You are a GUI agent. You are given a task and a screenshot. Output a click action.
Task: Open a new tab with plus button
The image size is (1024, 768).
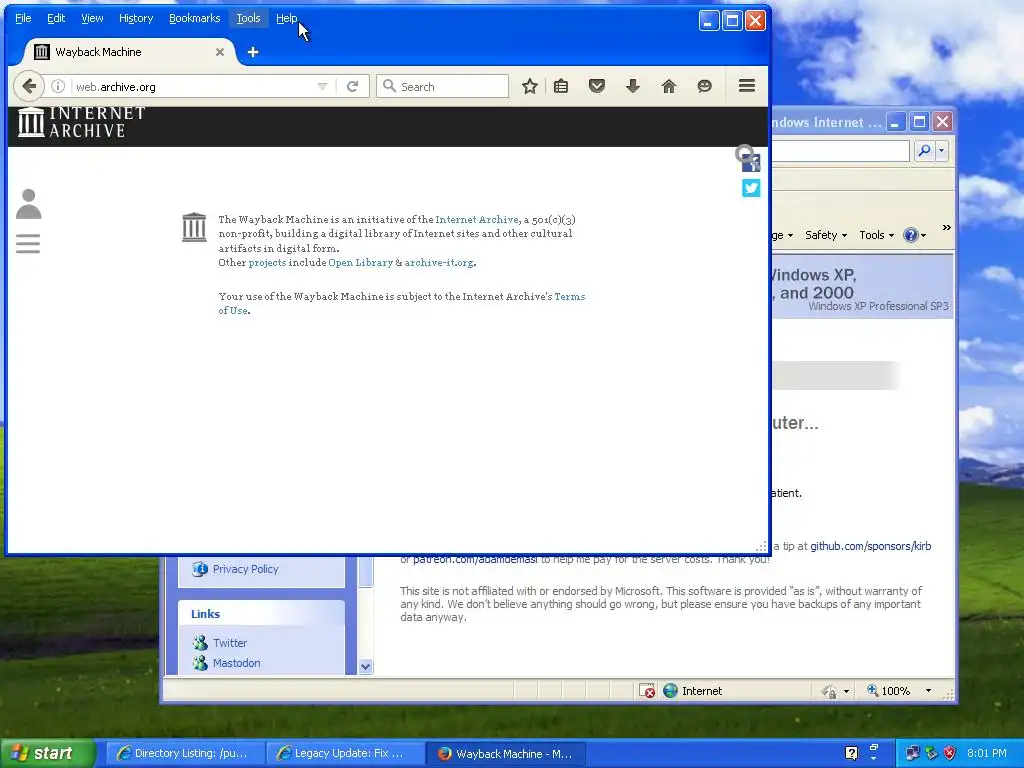[253, 52]
